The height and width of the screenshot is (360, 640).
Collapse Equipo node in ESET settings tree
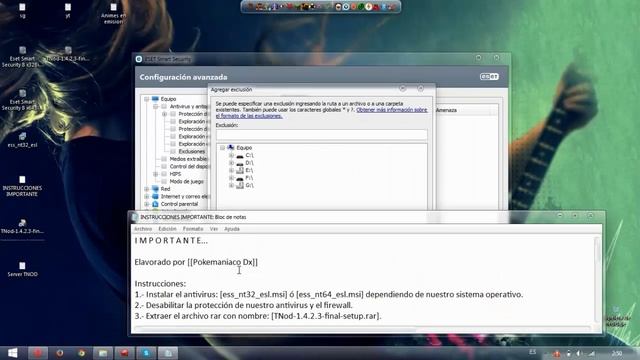coord(147,99)
